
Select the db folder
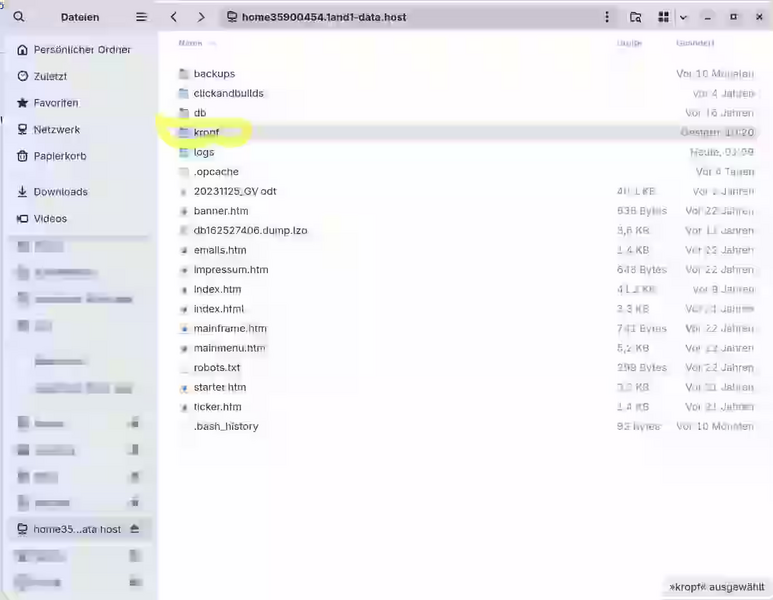click(465, 113)
